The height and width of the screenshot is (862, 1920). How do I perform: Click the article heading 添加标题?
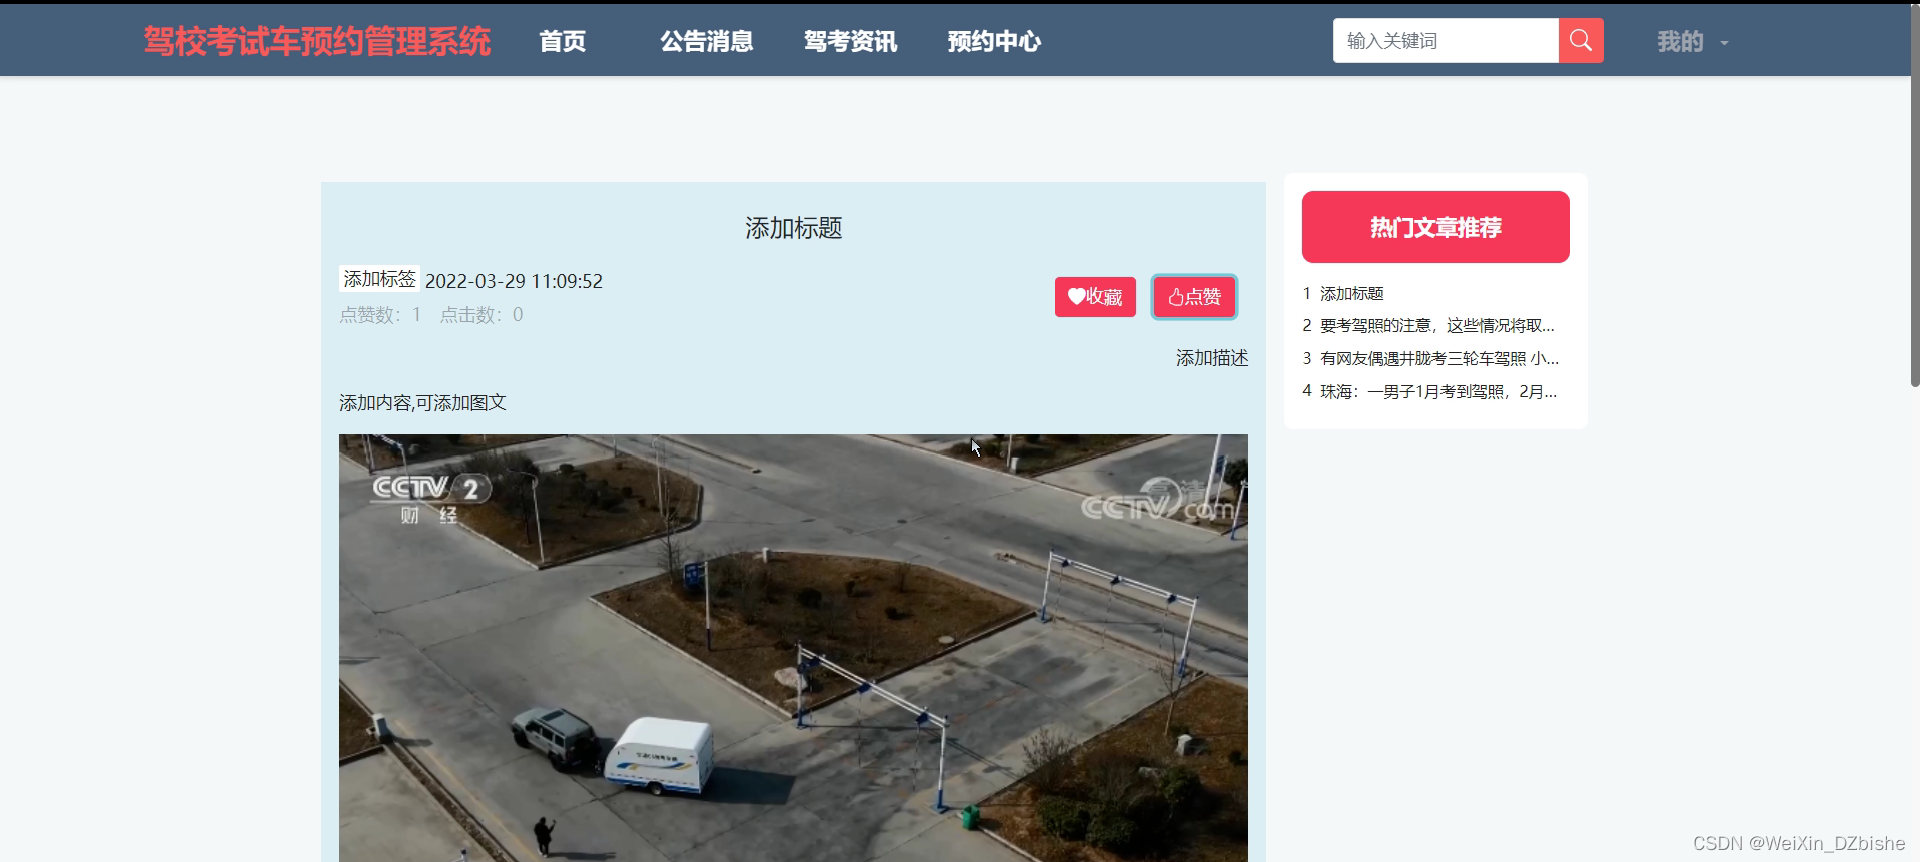(x=793, y=228)
